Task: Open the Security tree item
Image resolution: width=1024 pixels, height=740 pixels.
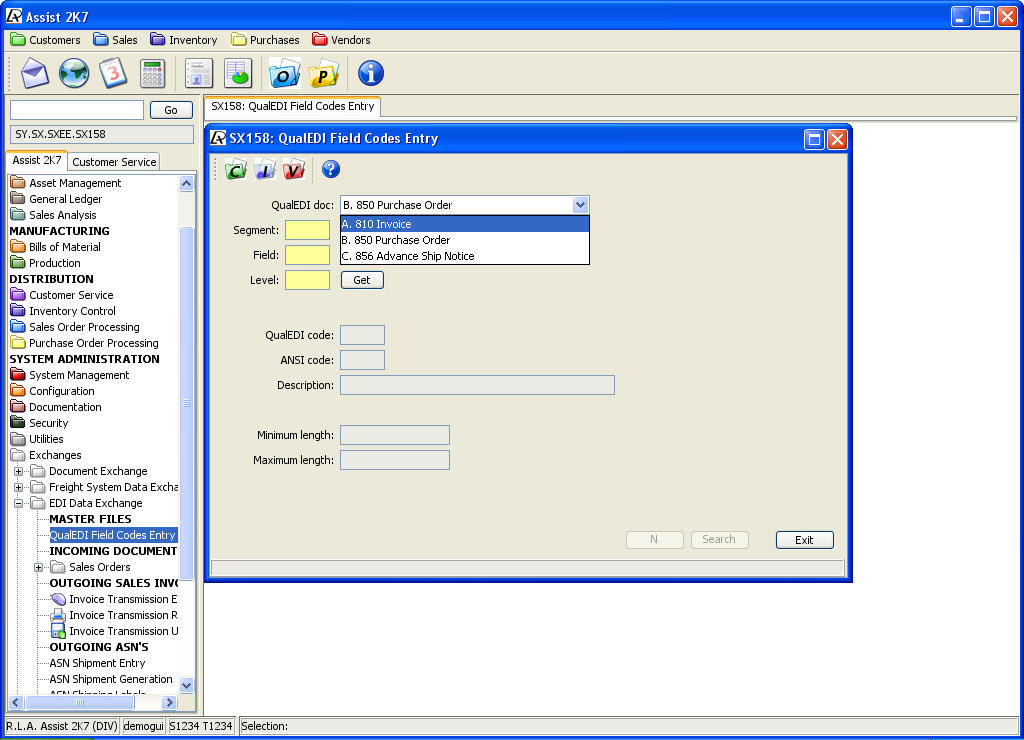Action: 49,423
